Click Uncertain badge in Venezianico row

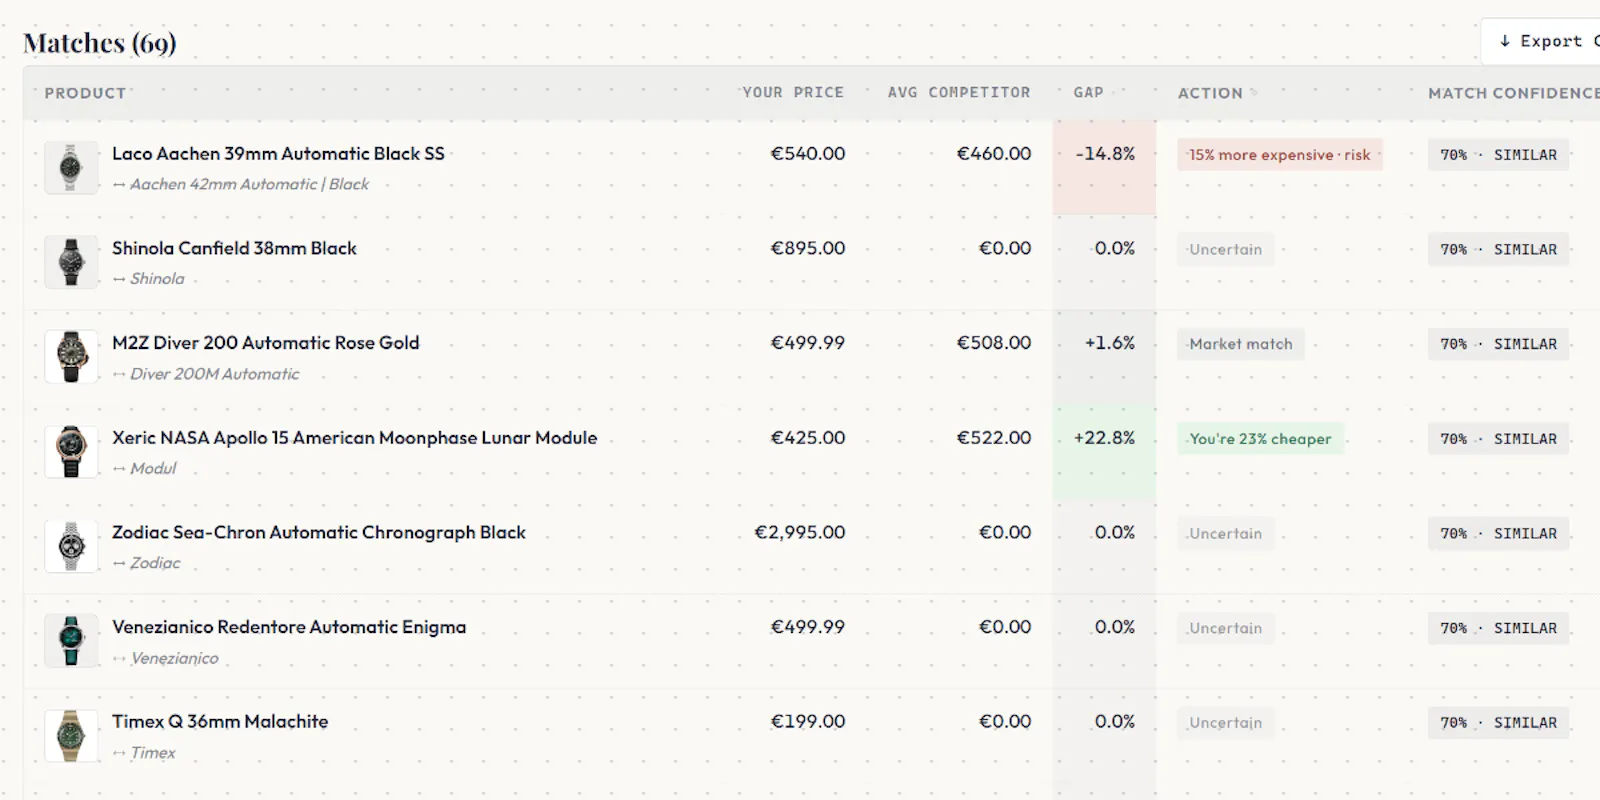(1225, 628)
